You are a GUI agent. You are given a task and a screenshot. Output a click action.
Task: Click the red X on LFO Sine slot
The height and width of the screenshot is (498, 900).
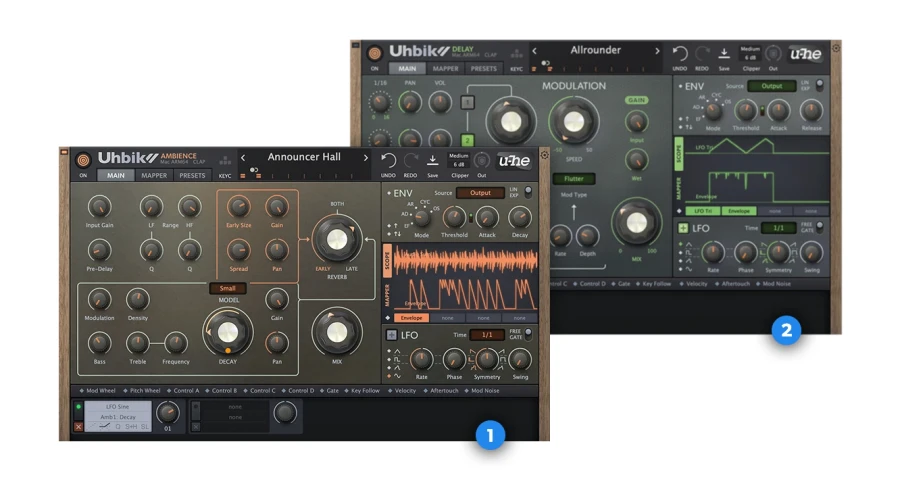pyautogui.click(x=79, y=427)
